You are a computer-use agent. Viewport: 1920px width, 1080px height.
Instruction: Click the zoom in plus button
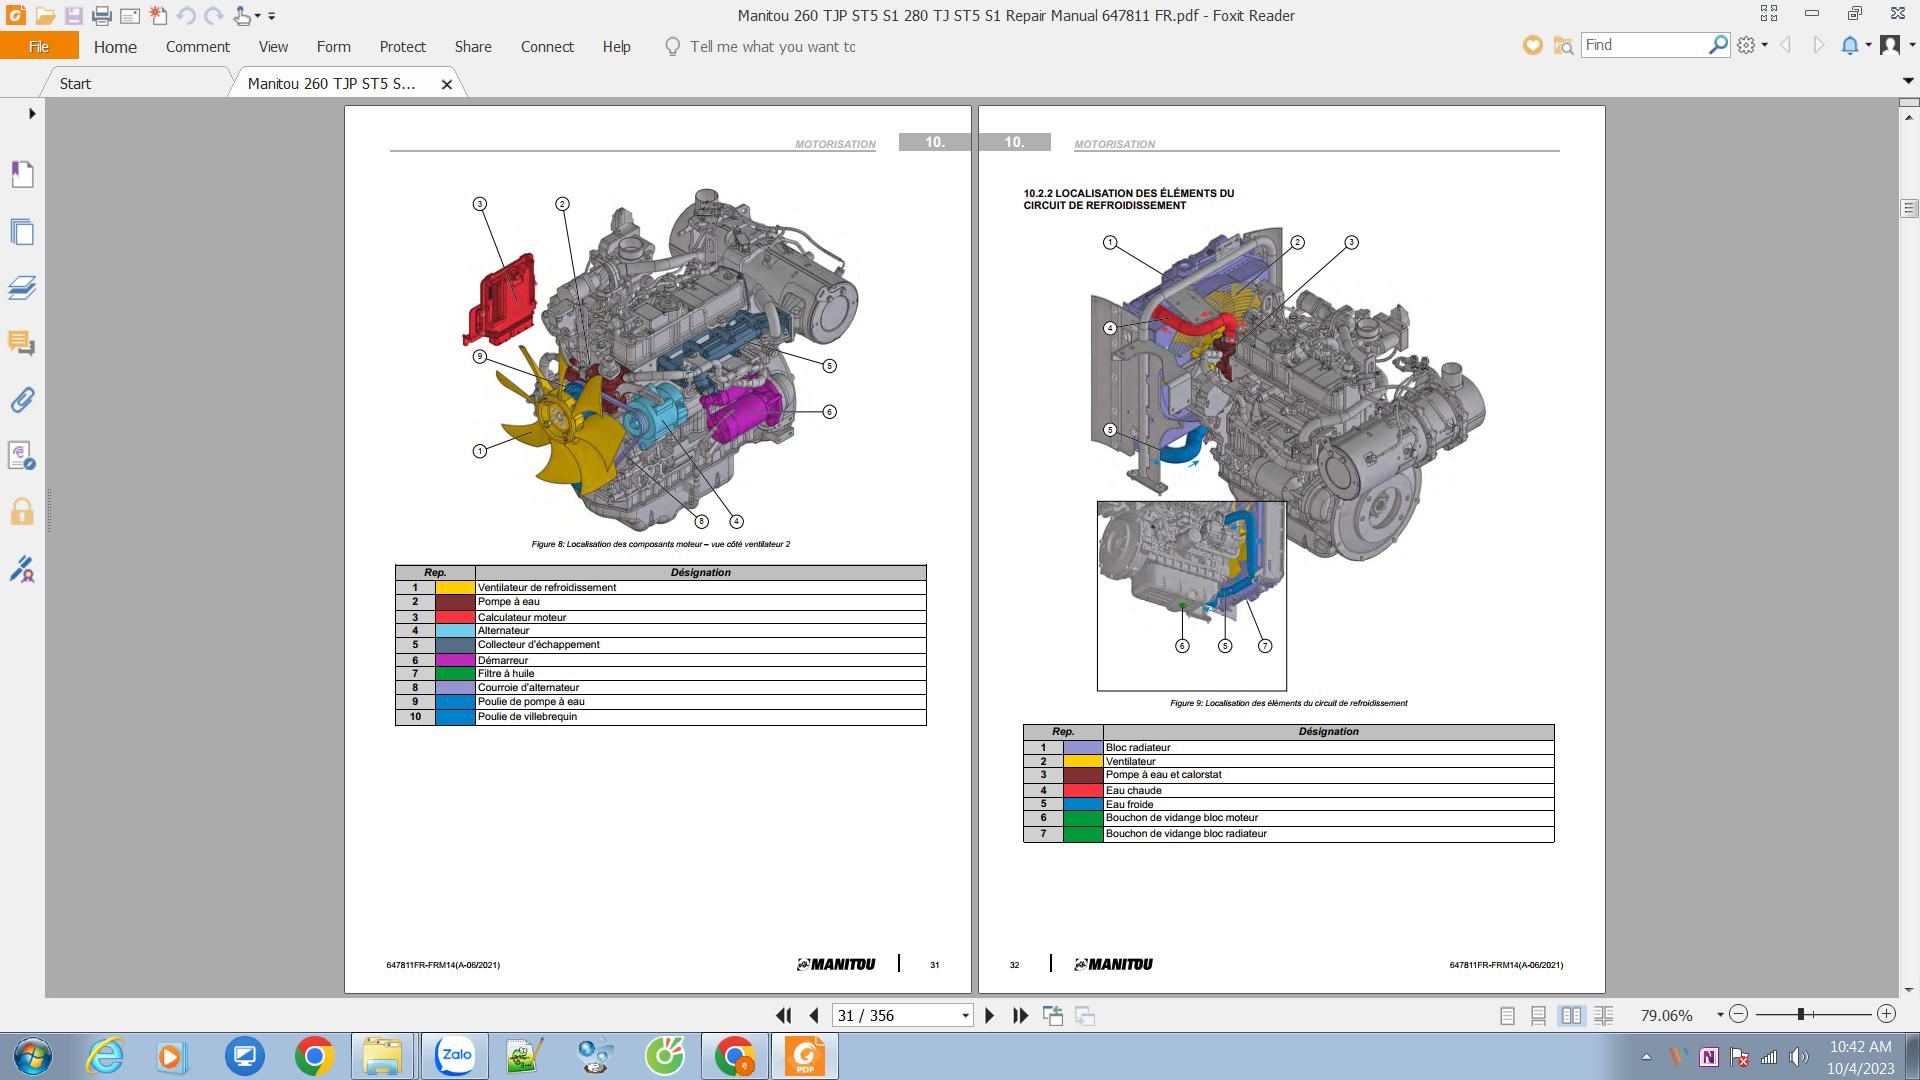(1886, 1014)
